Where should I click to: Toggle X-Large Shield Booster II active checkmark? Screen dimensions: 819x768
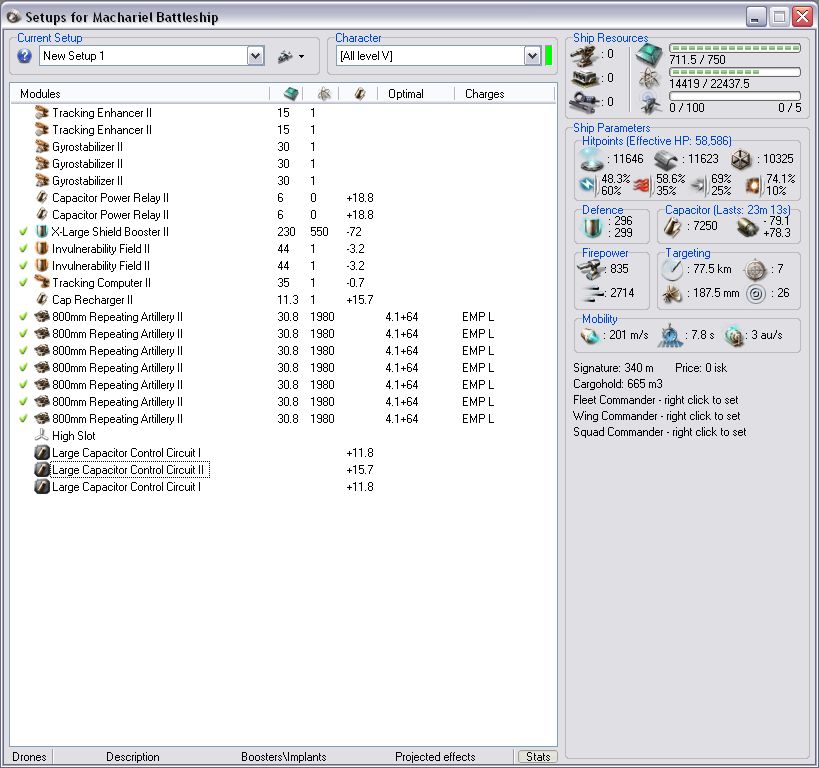coord(24,232)
